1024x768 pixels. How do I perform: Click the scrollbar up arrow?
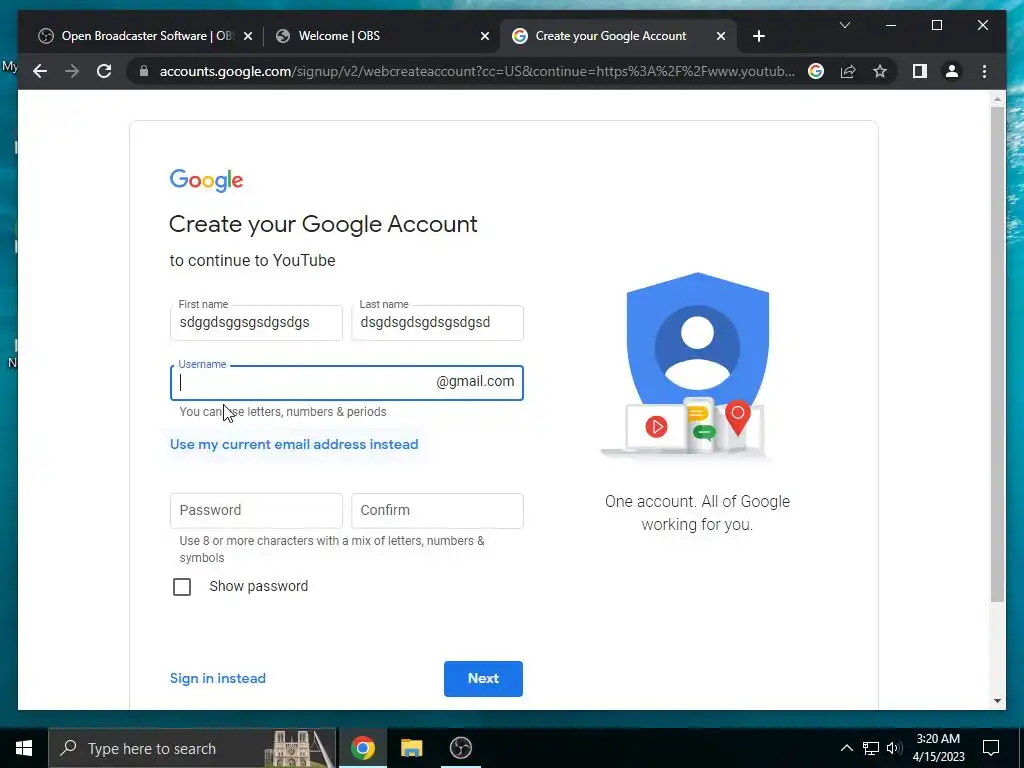click(997, 100)
